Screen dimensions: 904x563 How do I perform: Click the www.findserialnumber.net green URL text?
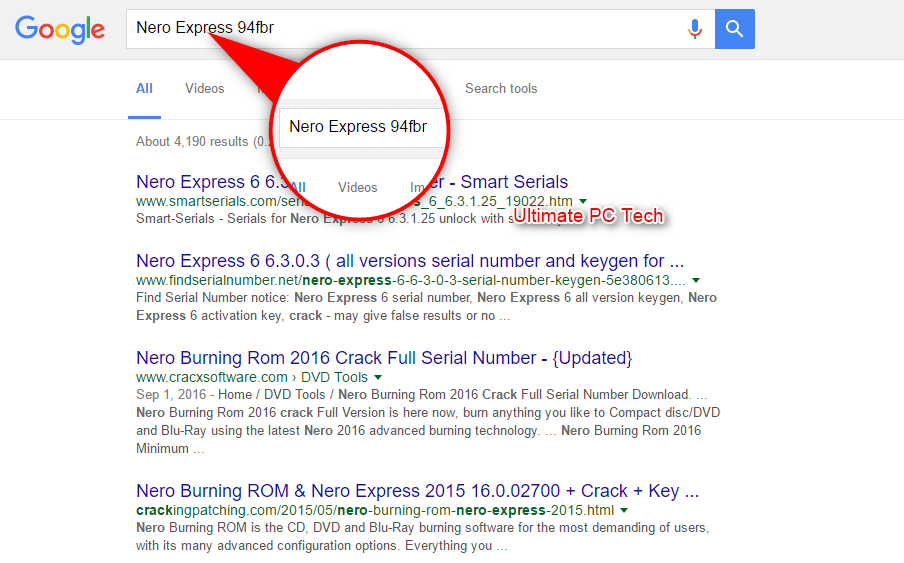410,281
